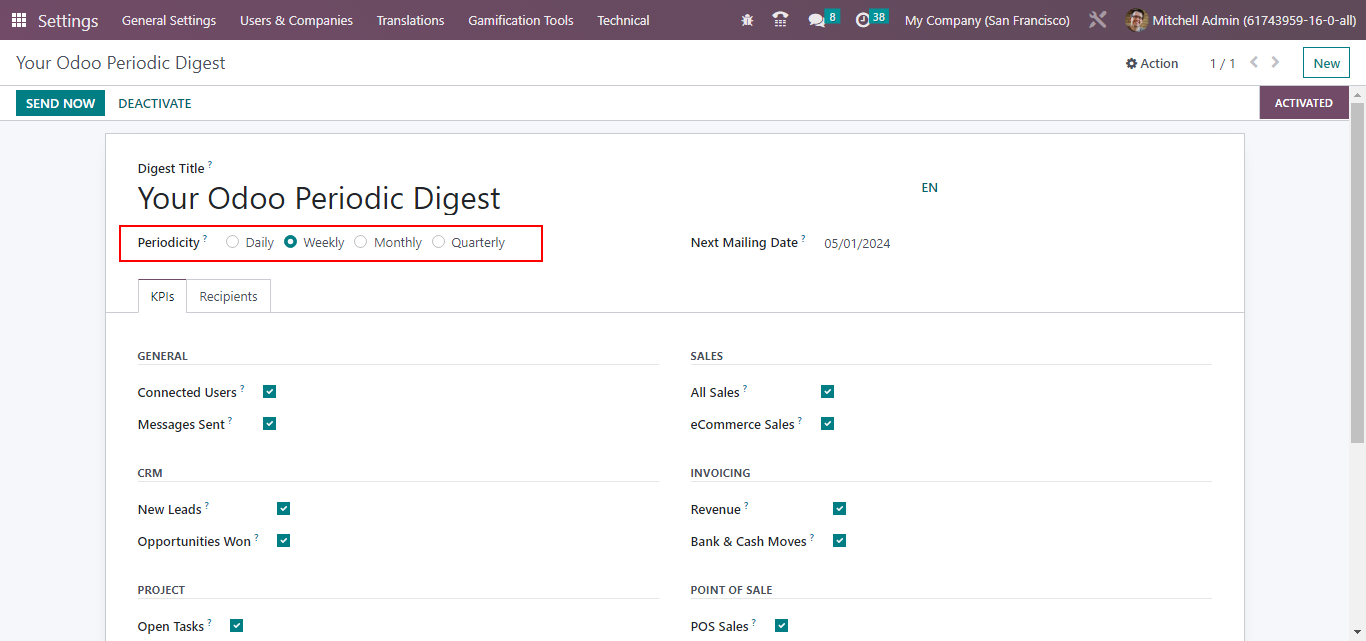Image resolution: width=1366 pixels, height=641 pixels.
Task: Click the Settings app title
Action: point(68,20)
